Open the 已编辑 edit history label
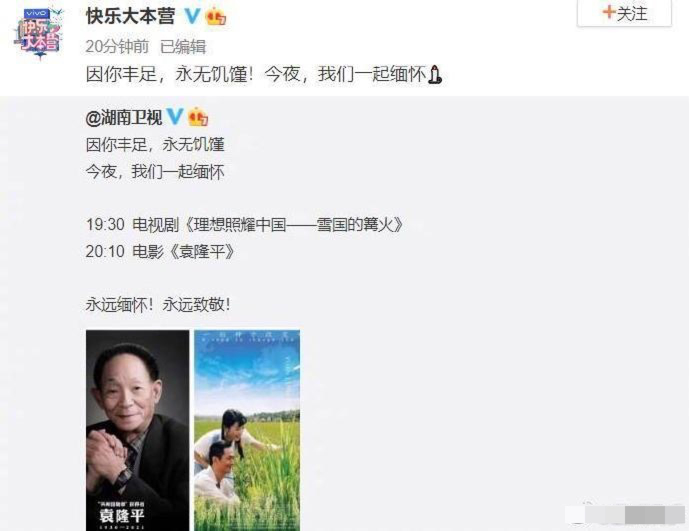The width and height of the screenshot is (690, 531). coord(183,47)
